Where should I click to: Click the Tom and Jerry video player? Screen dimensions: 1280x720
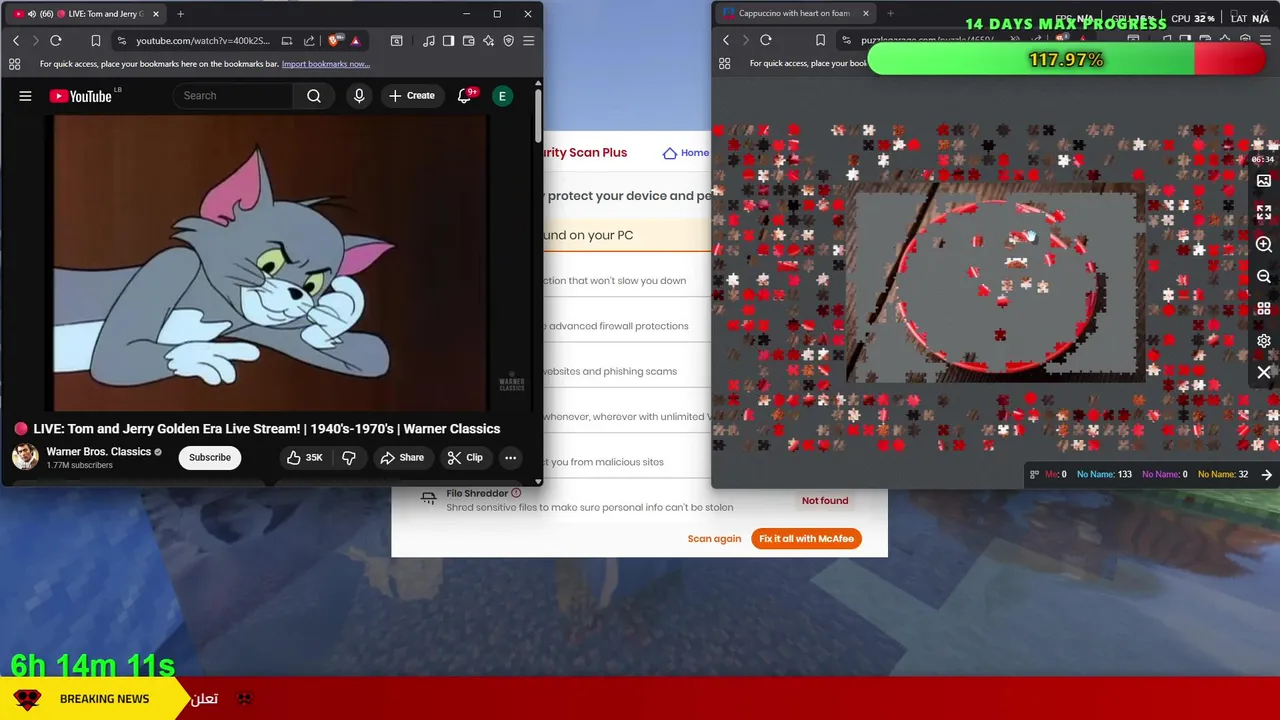pyautogui.click(x=270, y=263)
